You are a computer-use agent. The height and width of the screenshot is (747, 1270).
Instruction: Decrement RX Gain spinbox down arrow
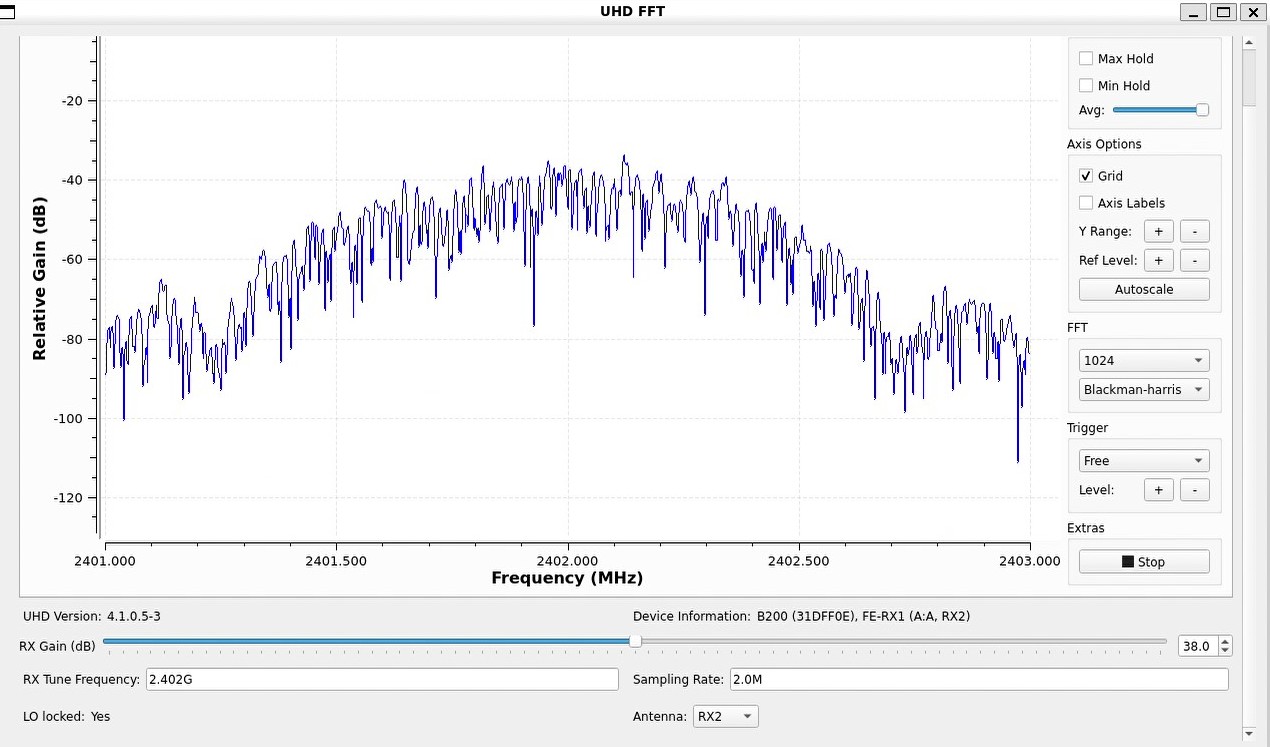[1225, 651]
